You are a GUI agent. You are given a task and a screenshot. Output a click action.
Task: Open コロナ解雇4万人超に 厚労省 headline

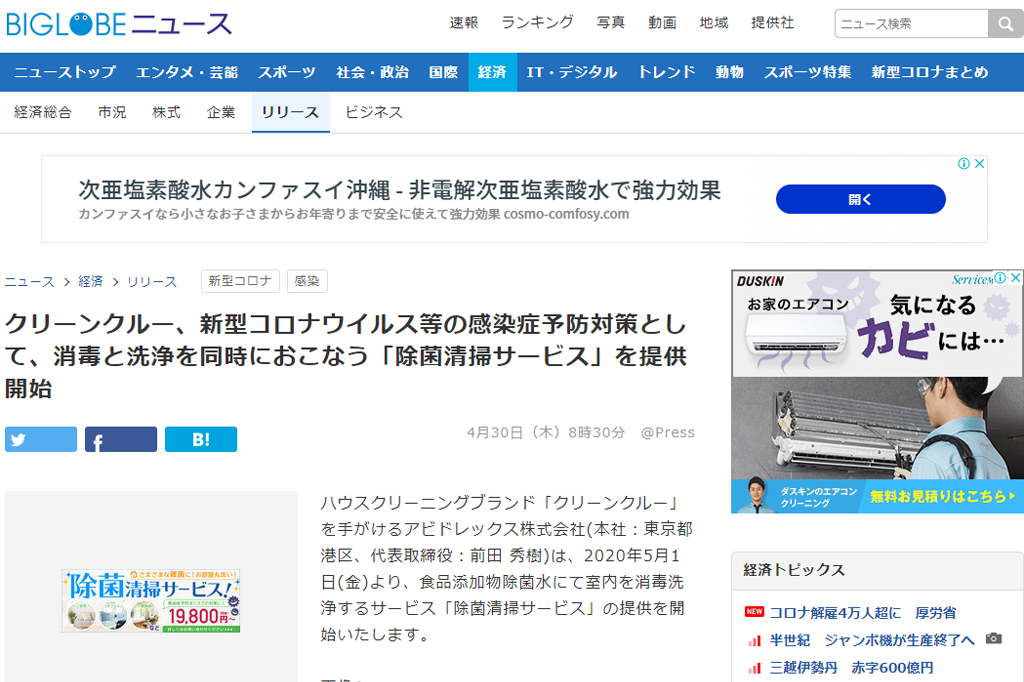(x=863, y=613)
